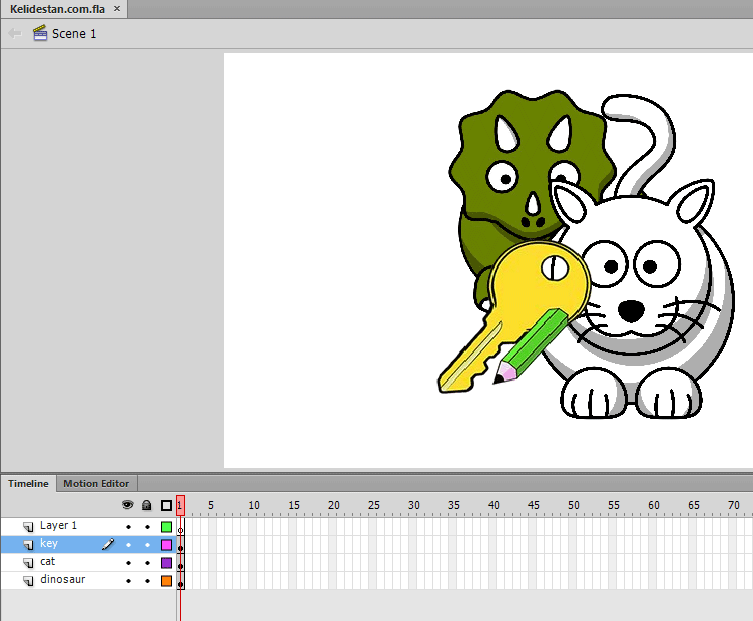This screenshot has width=753, height=621.
Task: Click frame 30 on the timeline ruler
Action: click(x=413, y=505)
